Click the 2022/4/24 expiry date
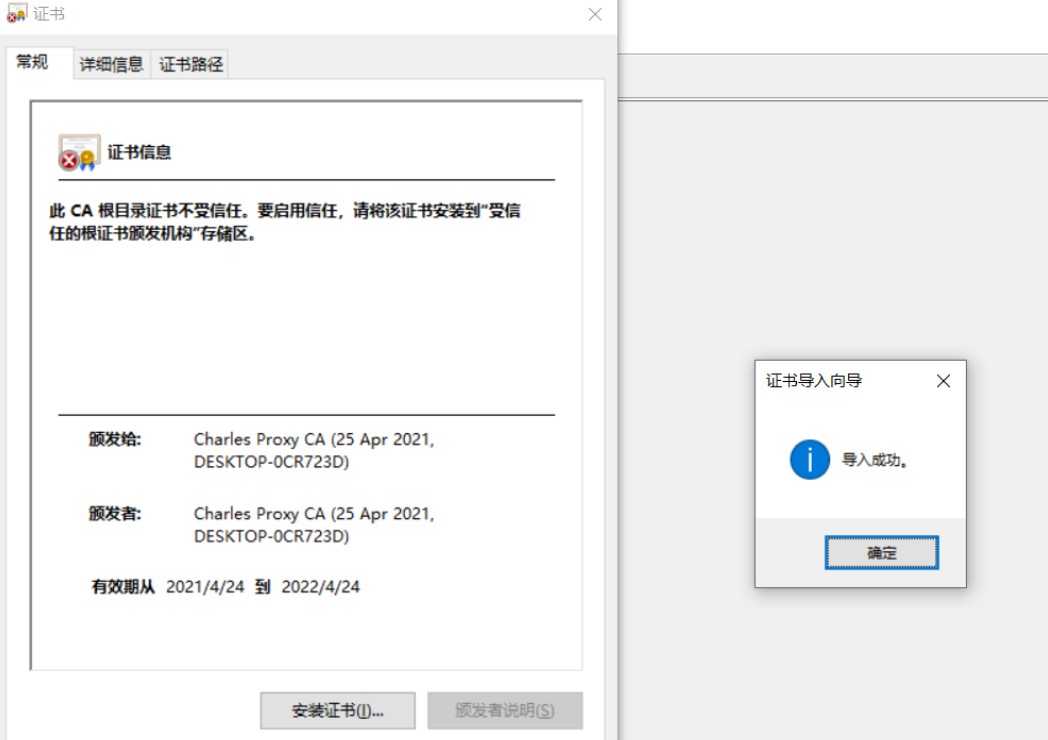Screen dimensions: 1048x740 [321, 587]
